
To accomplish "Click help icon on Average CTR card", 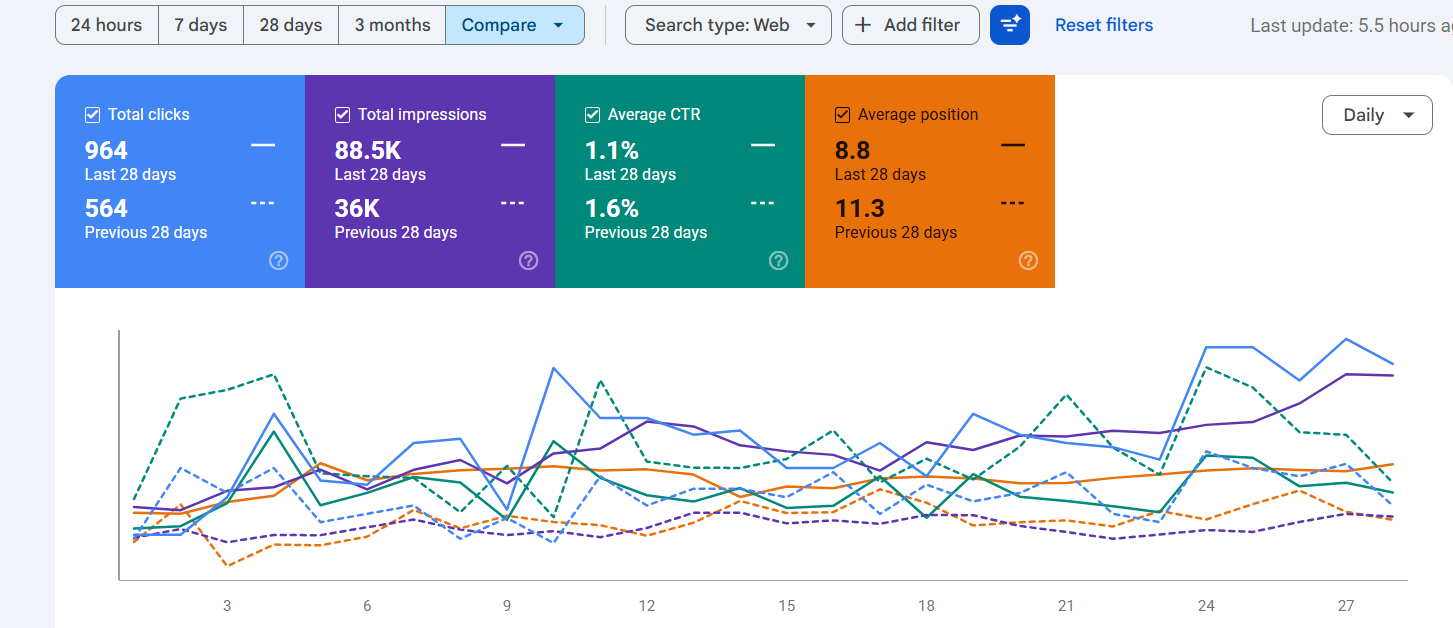I will click(x=779, y=261).
